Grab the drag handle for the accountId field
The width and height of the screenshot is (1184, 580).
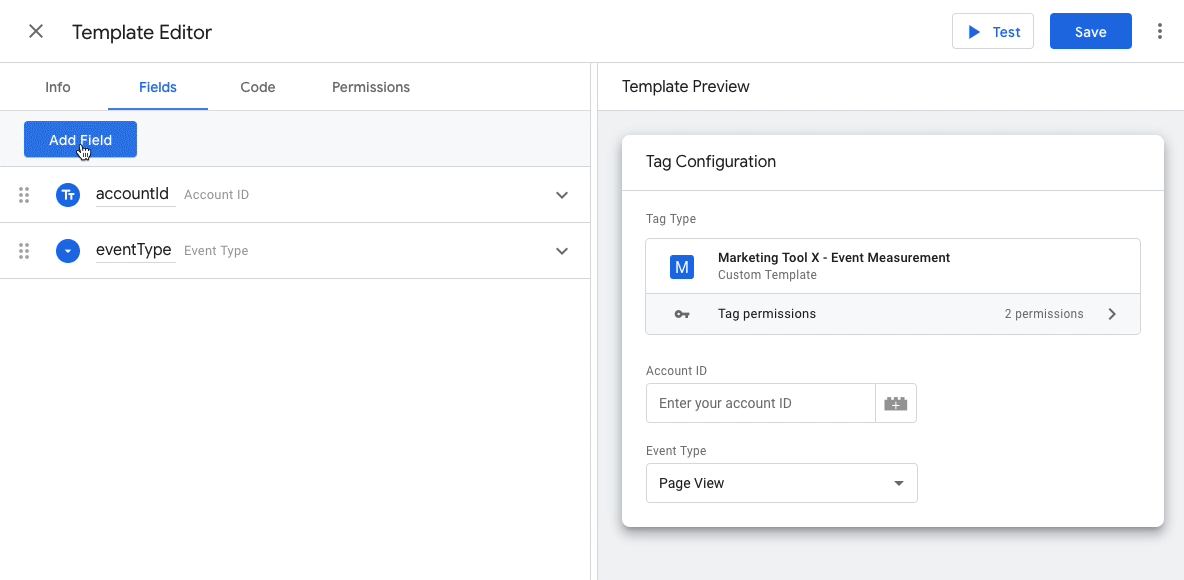click(x=24, y=195)
